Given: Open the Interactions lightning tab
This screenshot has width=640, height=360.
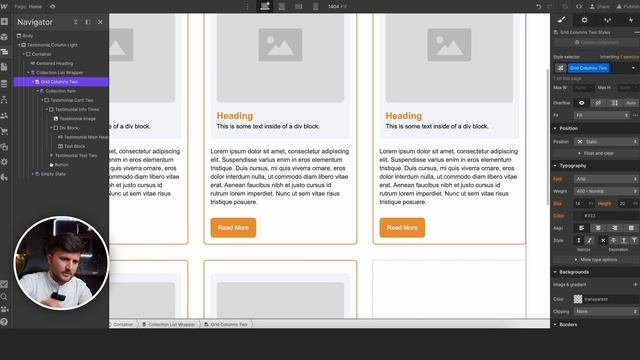Looking at the screenshot, I should pyautogui.click(x=631, y=20).
